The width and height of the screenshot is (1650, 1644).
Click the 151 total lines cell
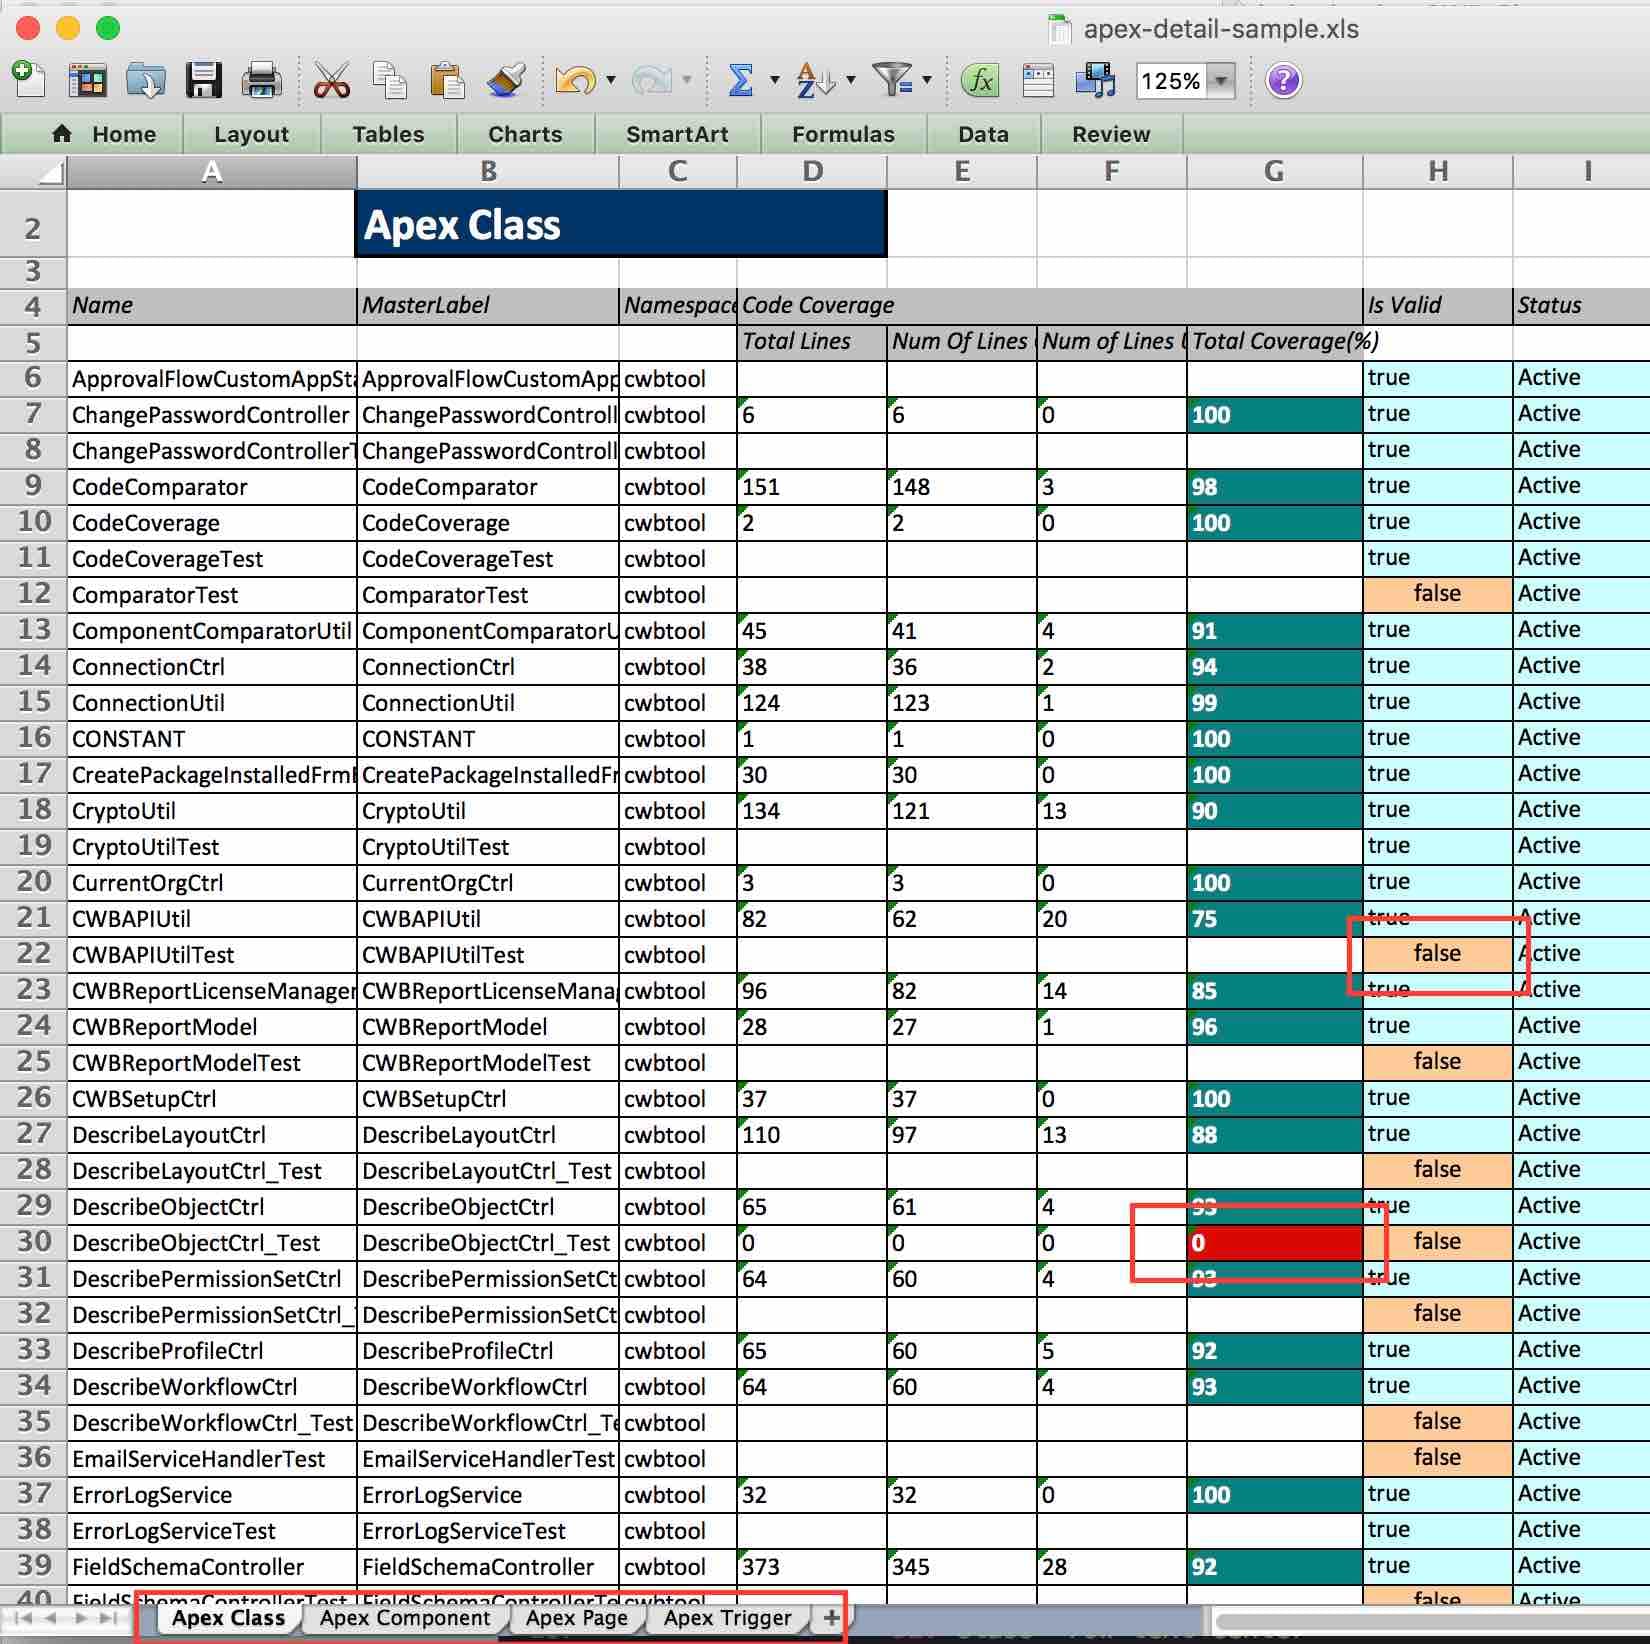click(811, 487)
